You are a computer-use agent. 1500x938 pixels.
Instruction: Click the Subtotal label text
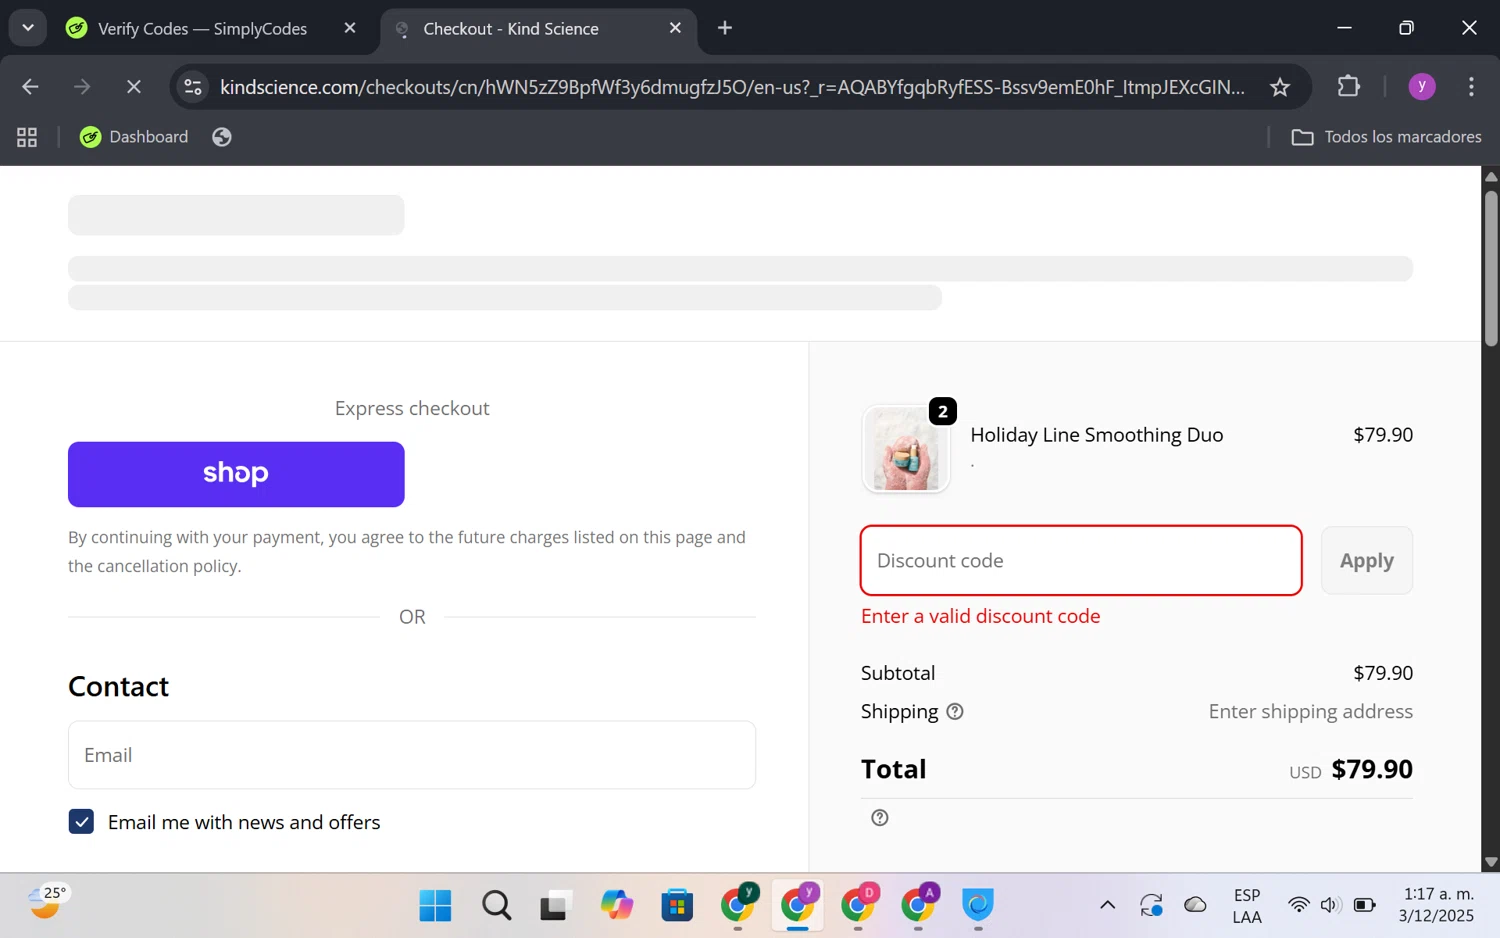pyautogui.click(x=898, y=673)
